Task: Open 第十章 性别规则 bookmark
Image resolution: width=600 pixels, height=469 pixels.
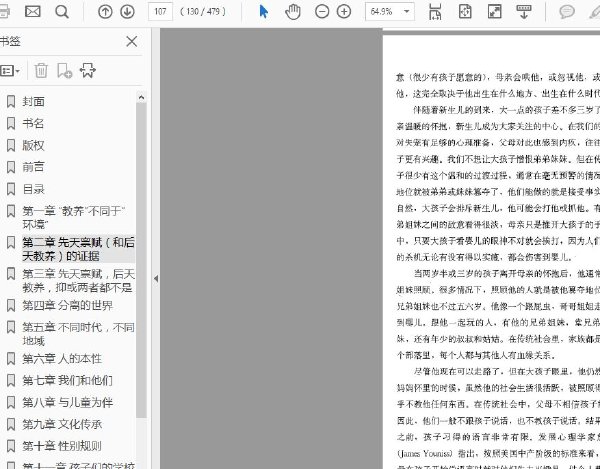Action: pos(62,446)
